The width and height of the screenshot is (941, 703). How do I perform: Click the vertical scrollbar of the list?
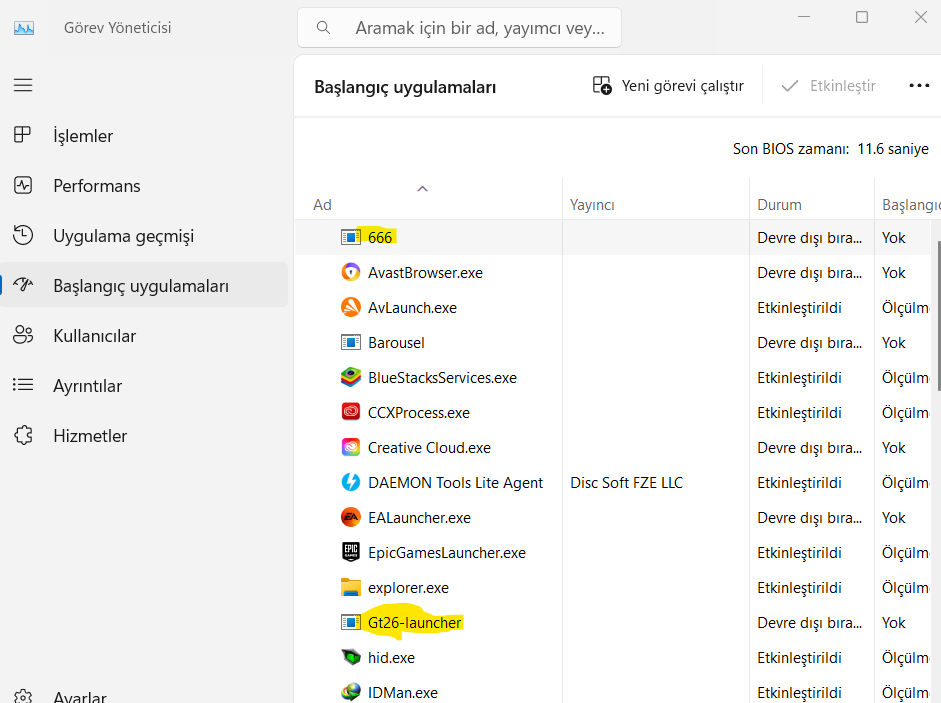938,315
